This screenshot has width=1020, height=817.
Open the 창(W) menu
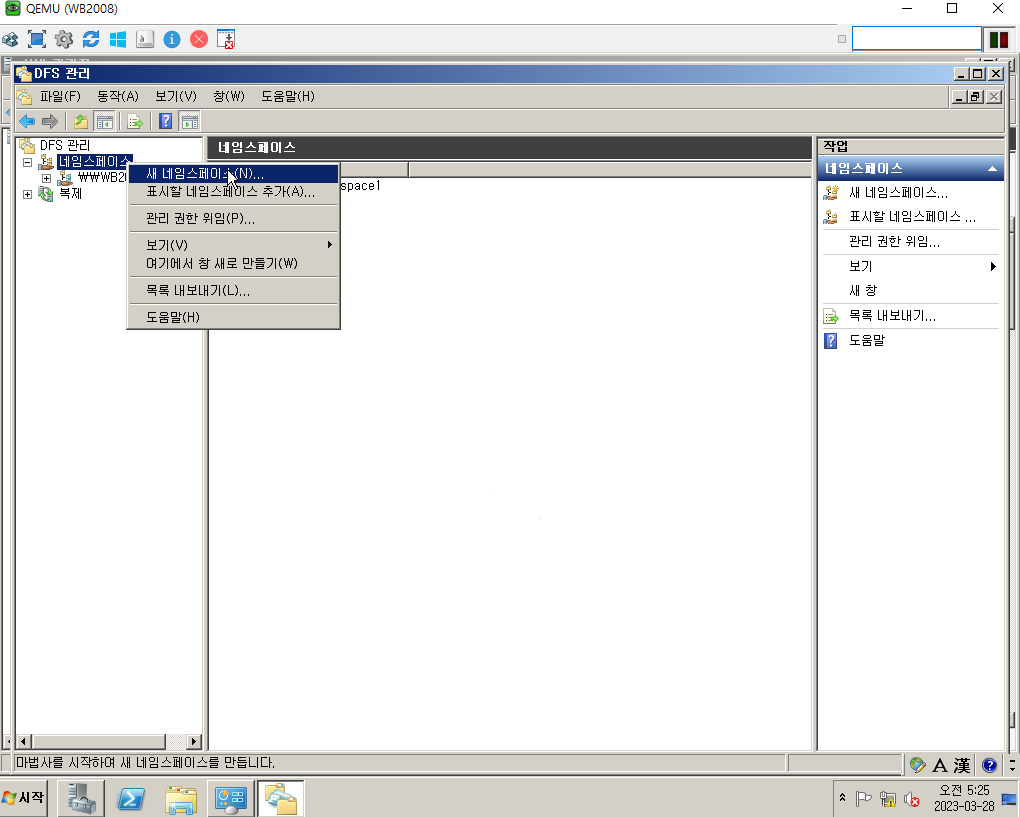point(229,97)
